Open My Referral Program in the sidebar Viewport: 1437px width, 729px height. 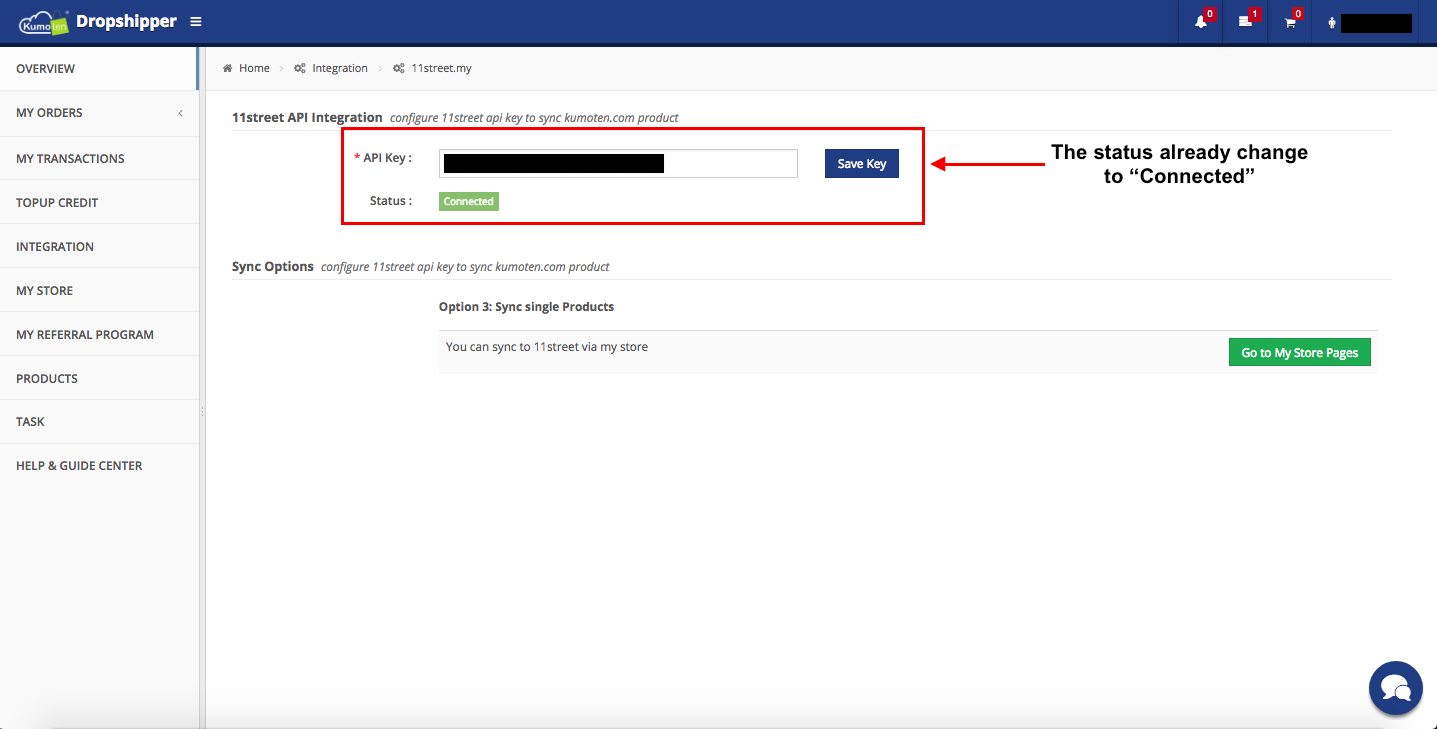point(99,334)
